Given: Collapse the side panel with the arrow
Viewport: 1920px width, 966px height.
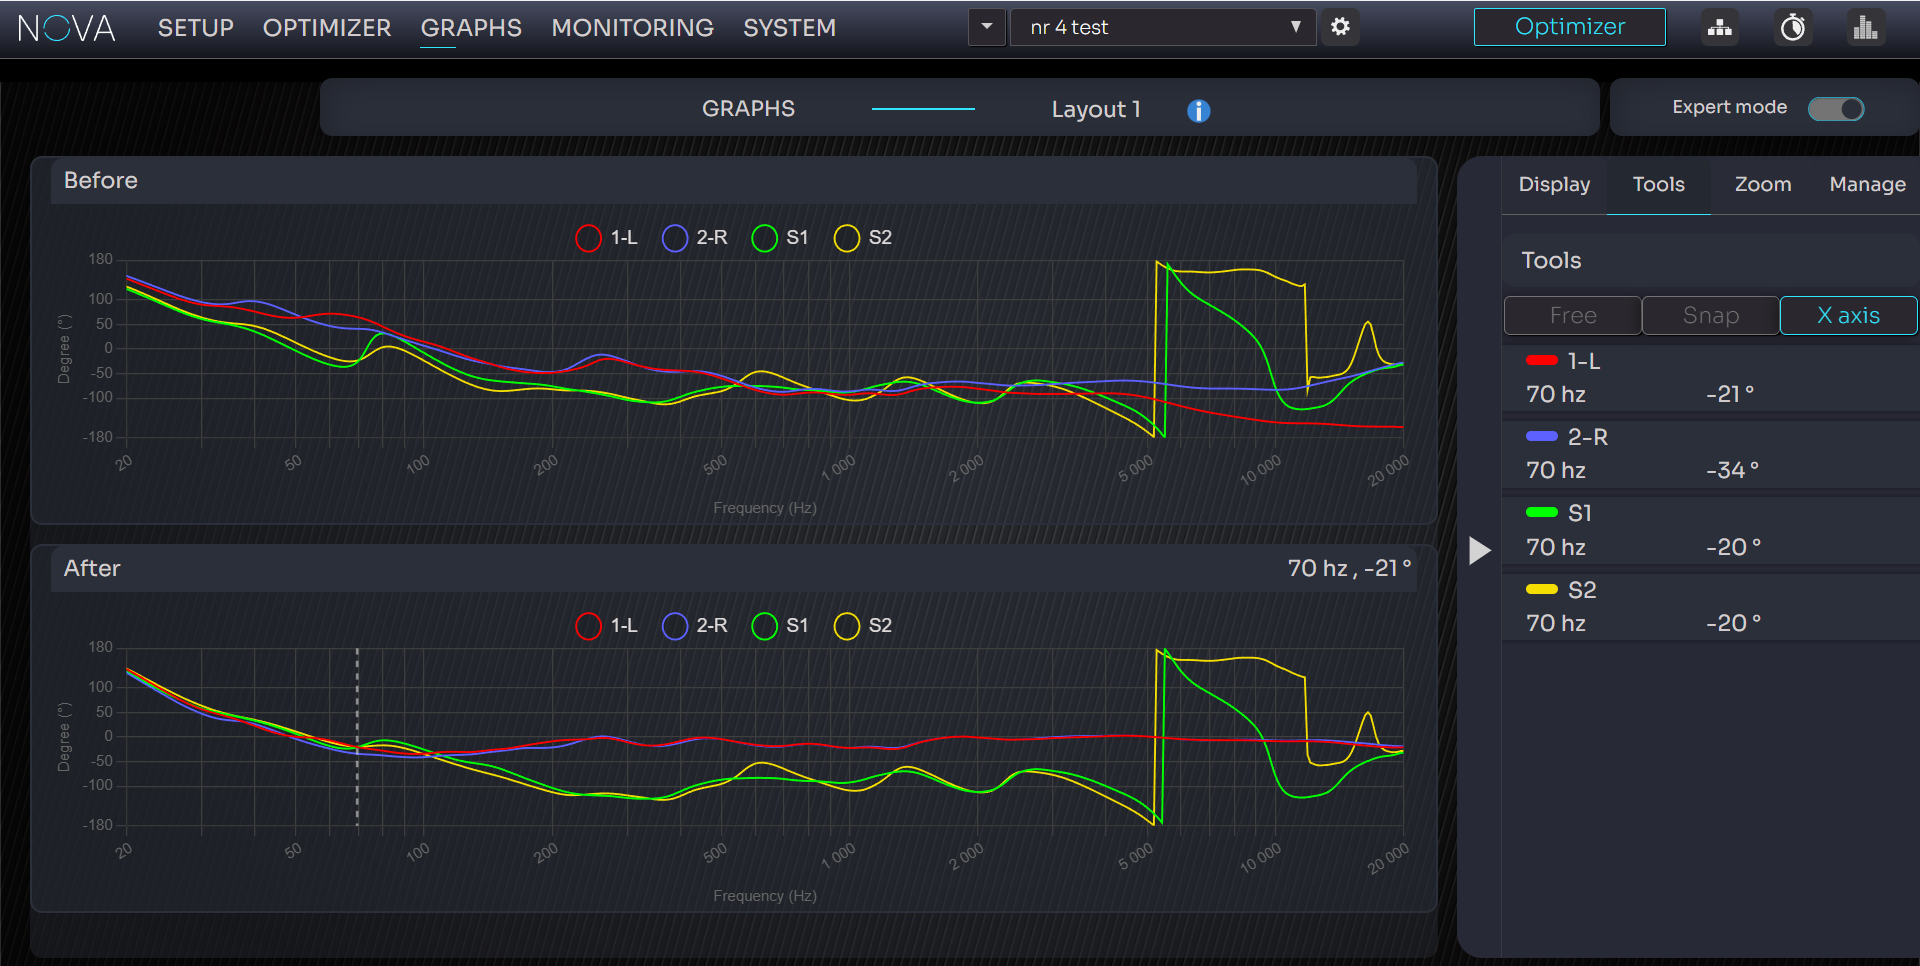Looking at the screenshot, I should [x=1480, y=550].
